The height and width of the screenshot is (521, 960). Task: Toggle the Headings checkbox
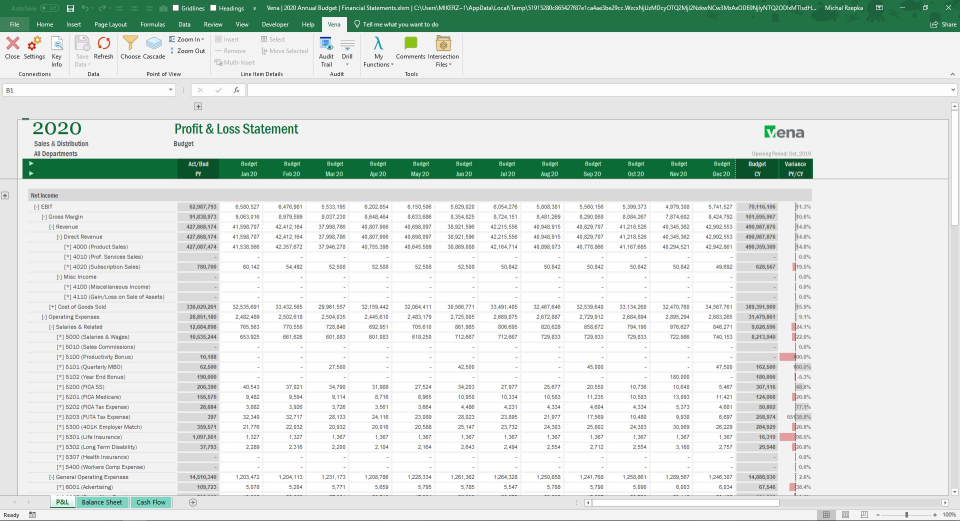click(212, 7)
